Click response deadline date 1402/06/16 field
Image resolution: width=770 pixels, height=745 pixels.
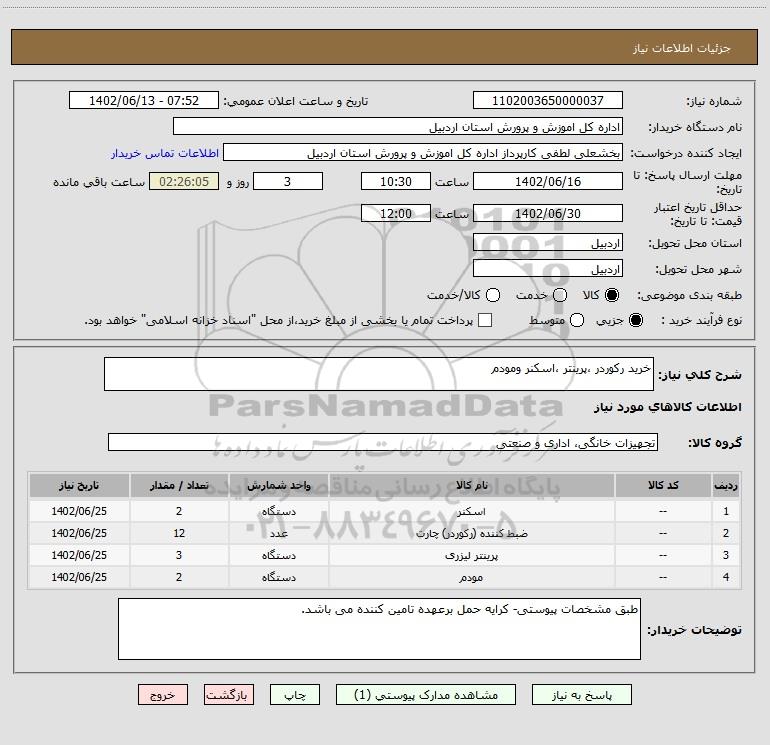click(548, 181)
